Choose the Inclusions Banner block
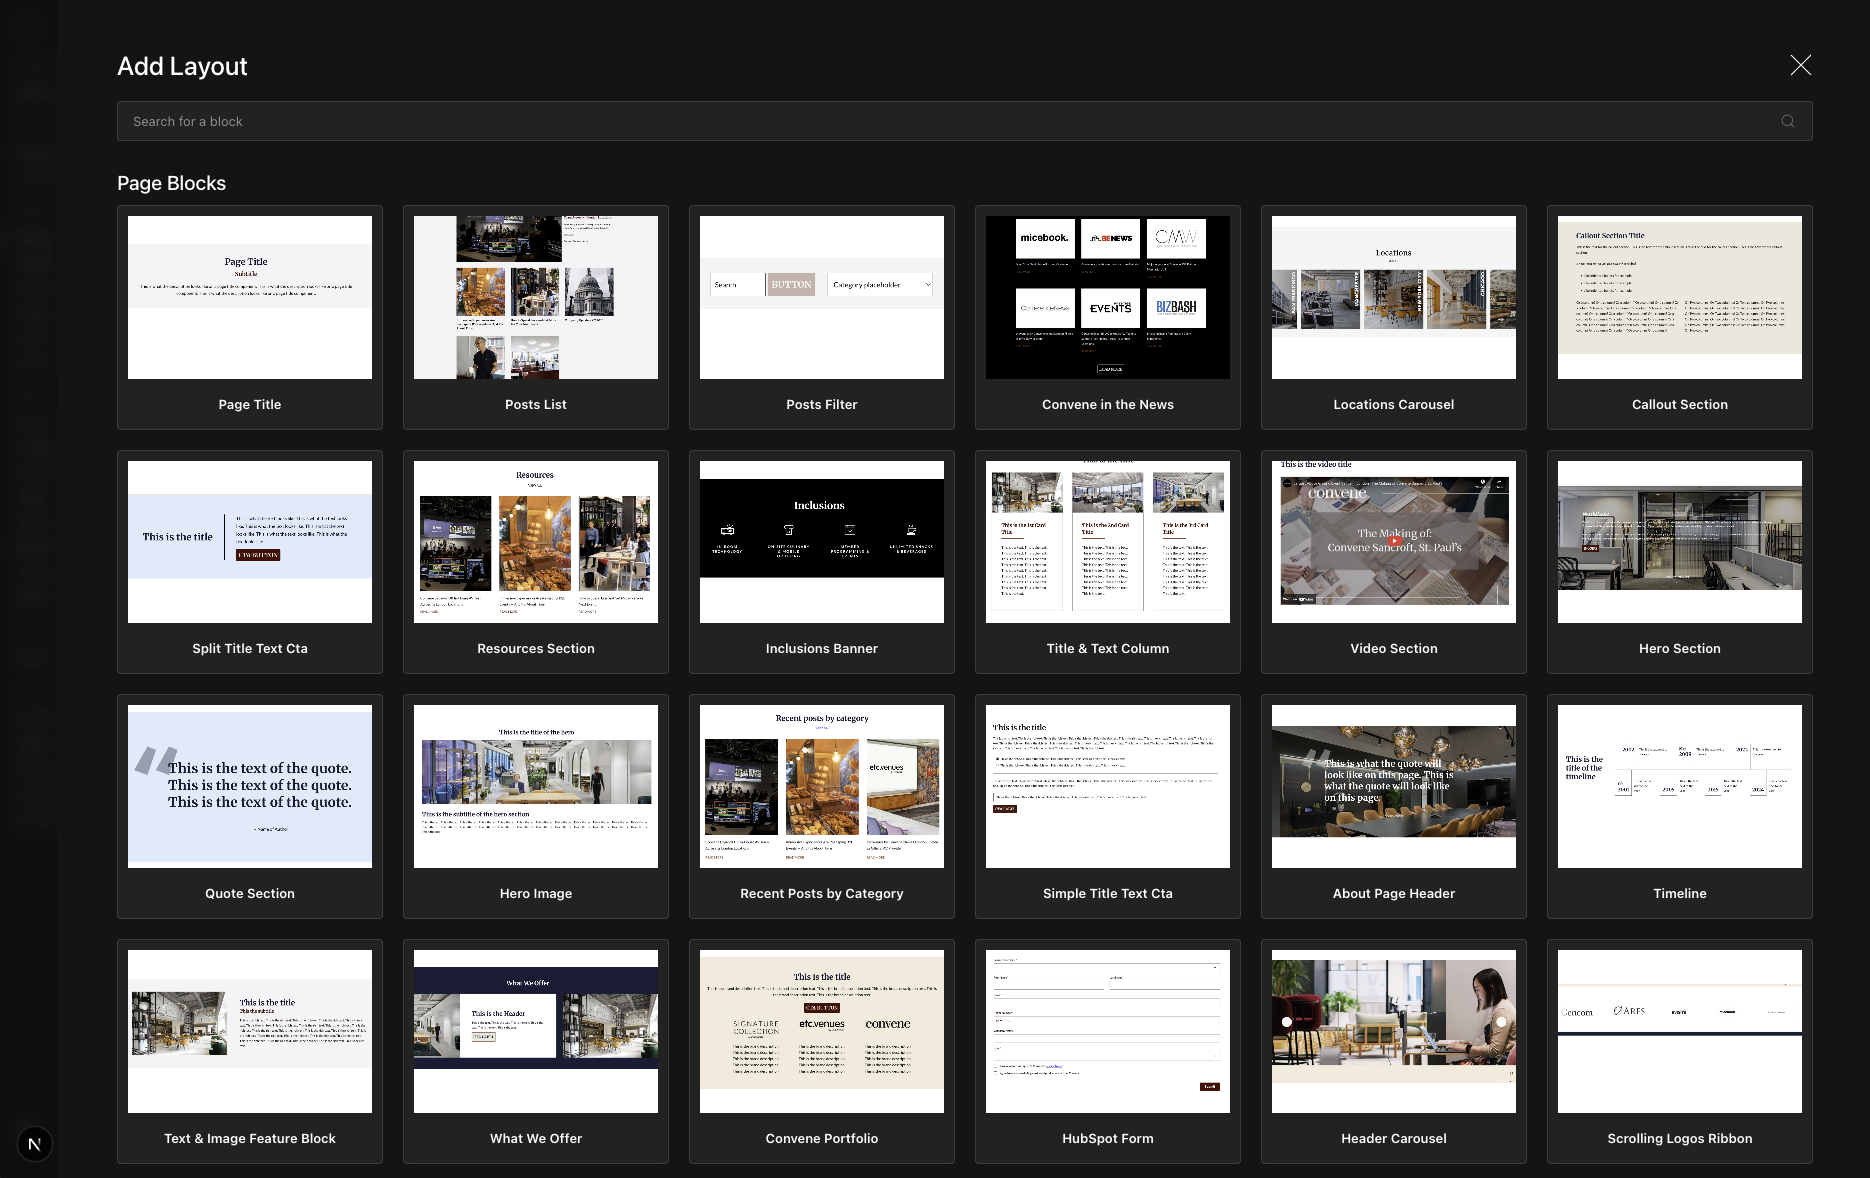This screenshot has height=1178, width=1870. pos(821,562)
